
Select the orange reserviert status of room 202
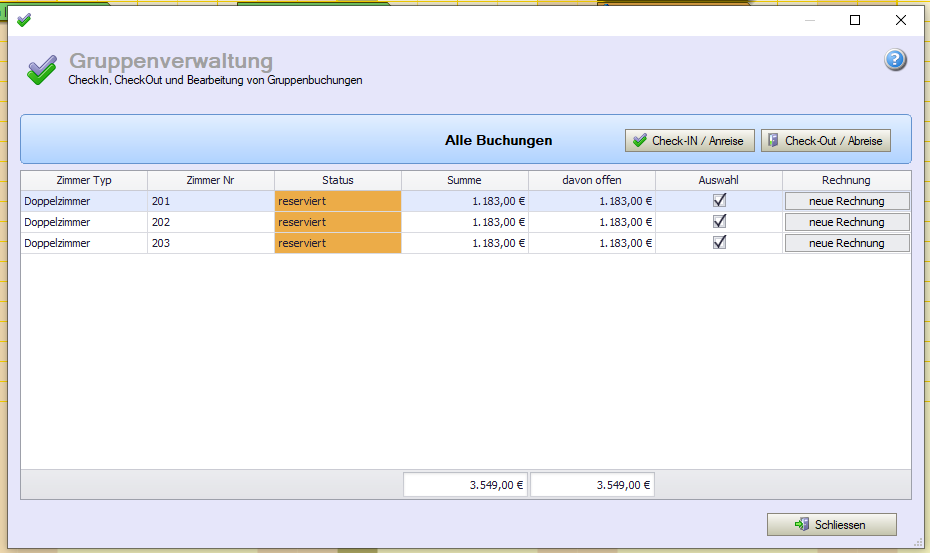[x=337, y=222]
